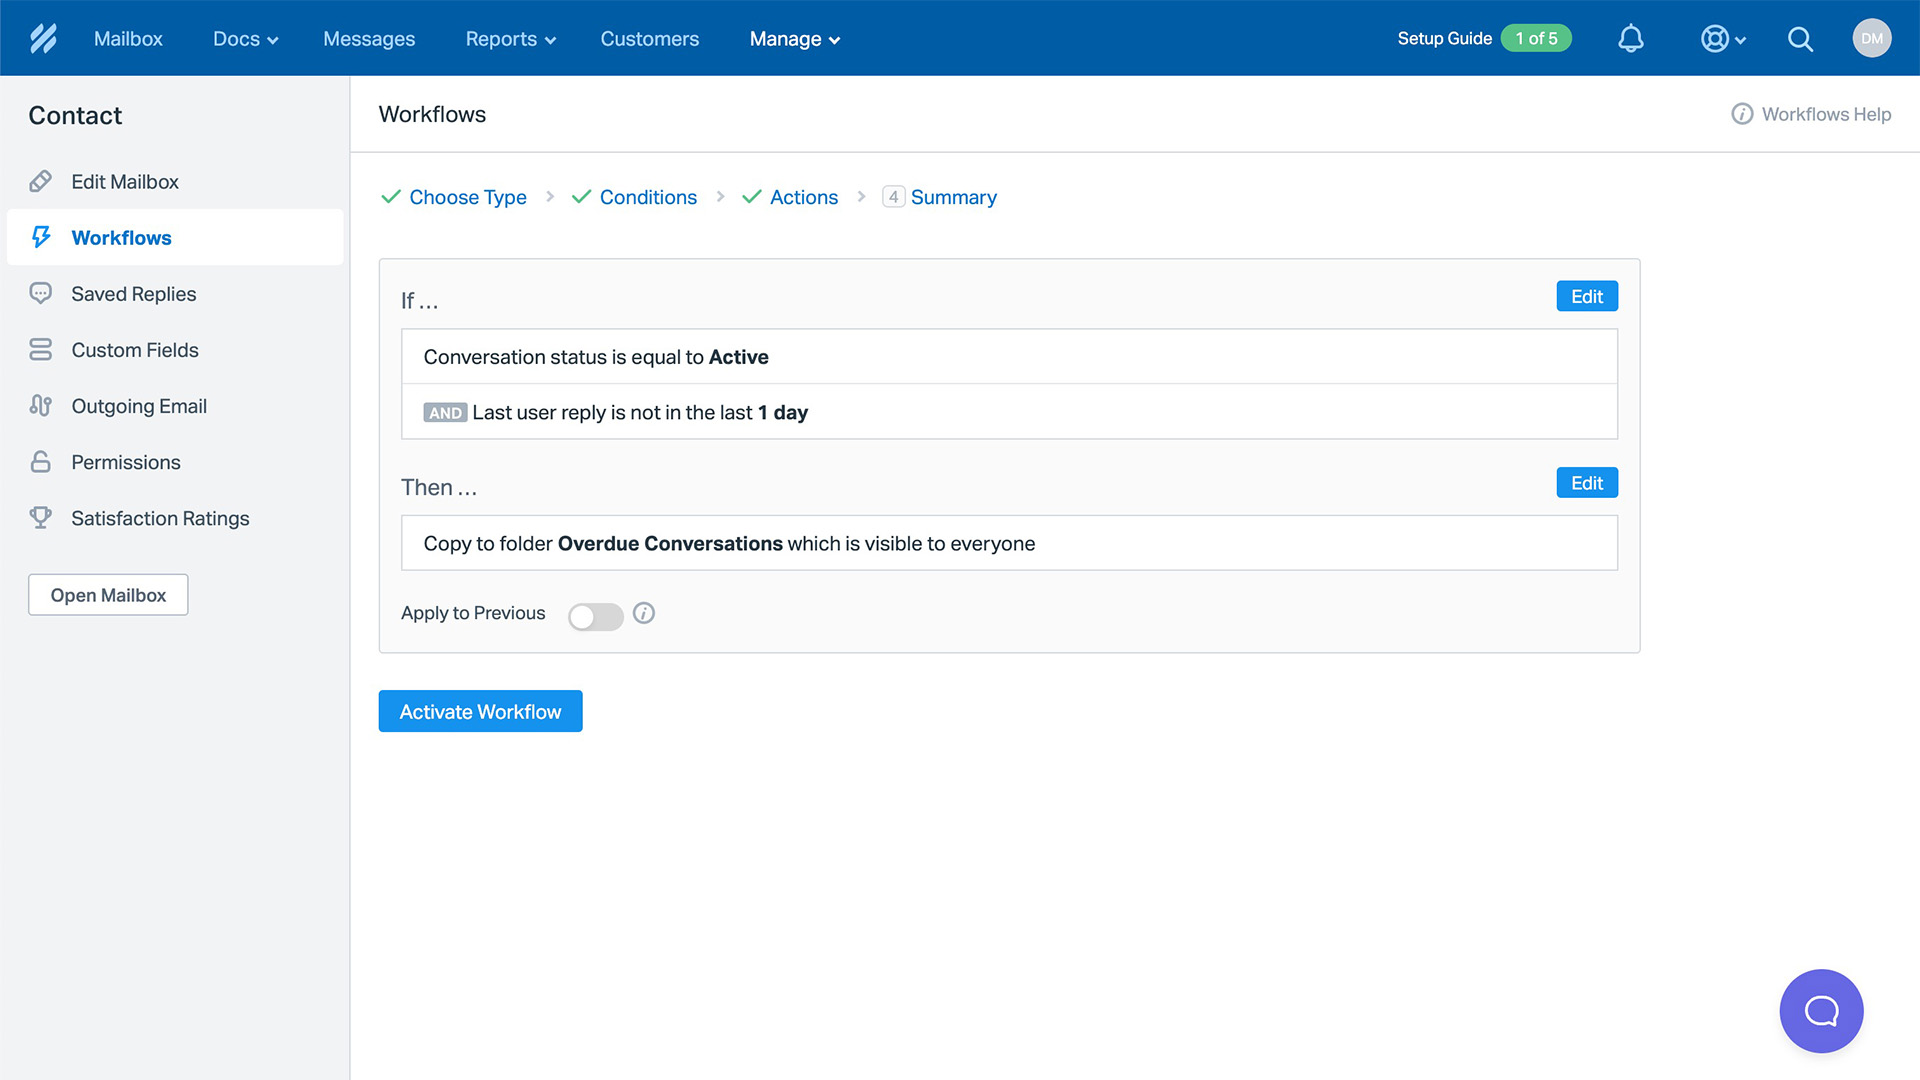Click Activate Workflow button
The image size is (1920, 1080).
[x=480, y=711]
